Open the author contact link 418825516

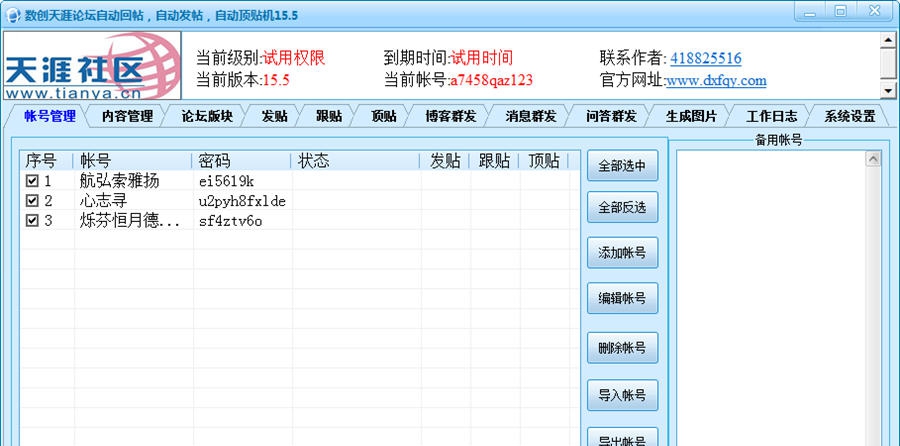705,58
